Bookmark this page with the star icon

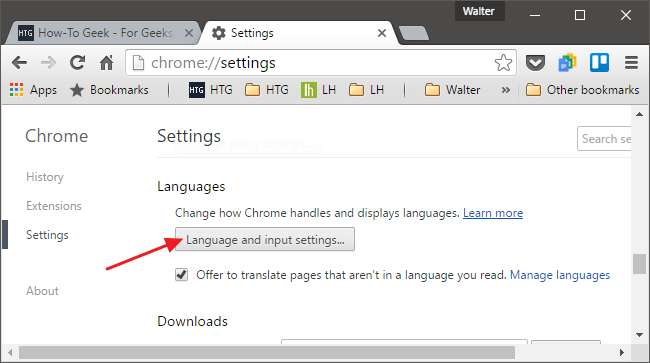point(503,63)
